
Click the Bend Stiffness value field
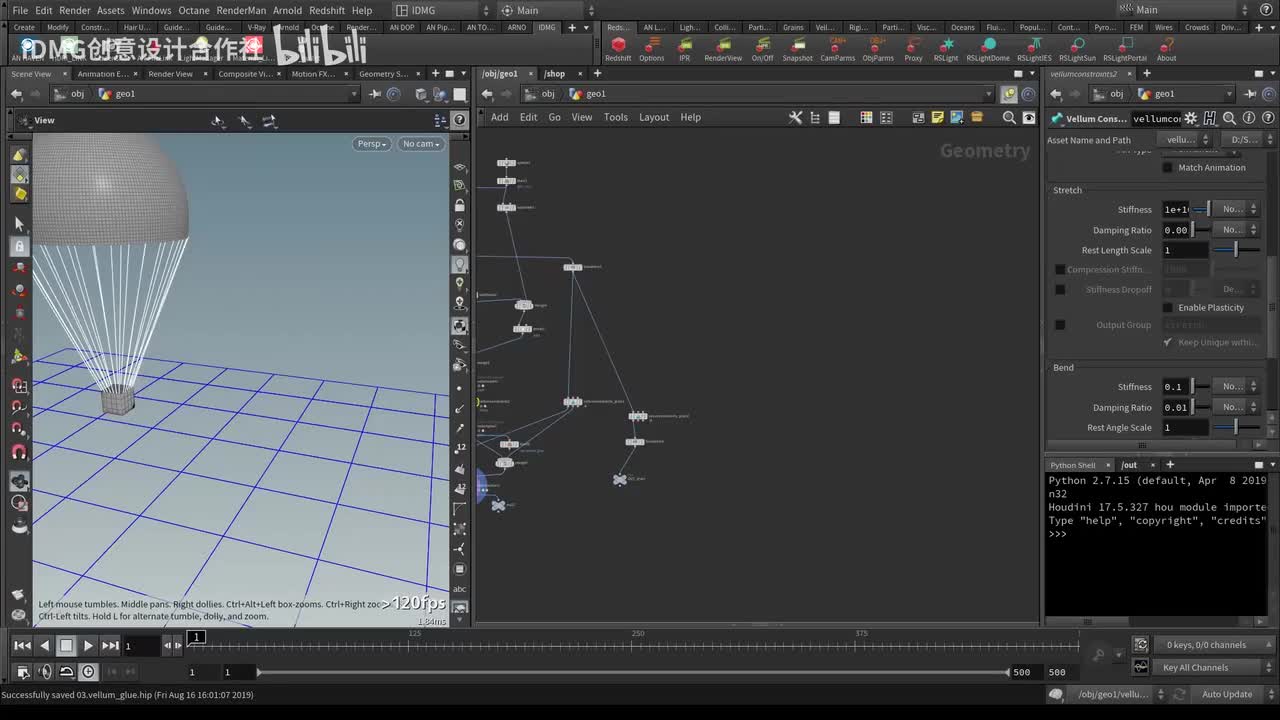(x=1174, y=387)
